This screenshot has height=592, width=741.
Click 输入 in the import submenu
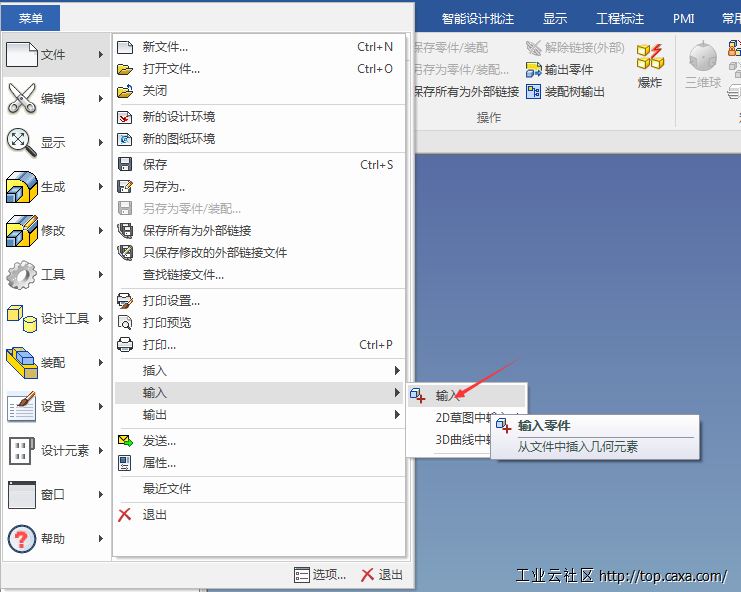pos(447,396)
